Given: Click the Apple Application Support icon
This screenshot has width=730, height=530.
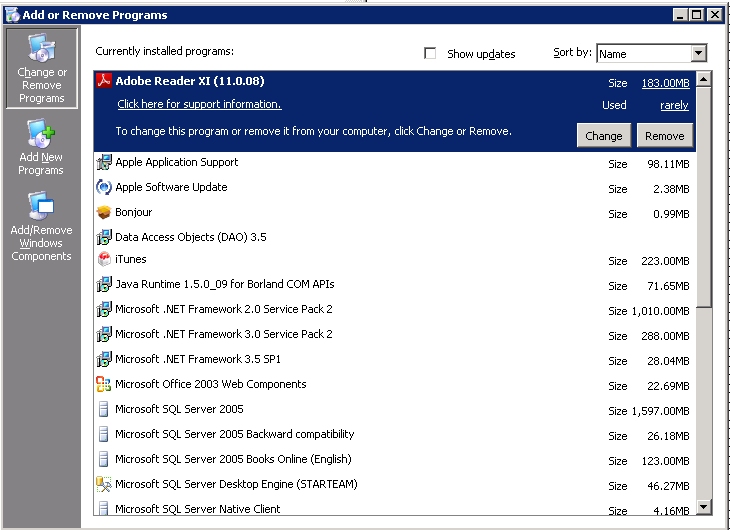Looking at the screenshot, I should click(x=103, y=162).
